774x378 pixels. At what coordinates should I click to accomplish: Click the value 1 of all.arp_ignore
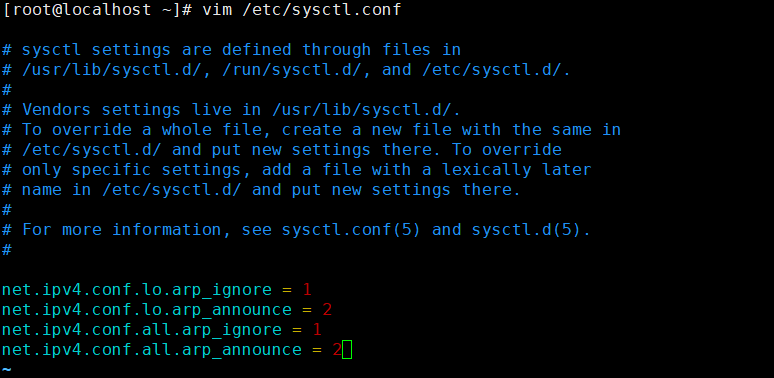317,330
